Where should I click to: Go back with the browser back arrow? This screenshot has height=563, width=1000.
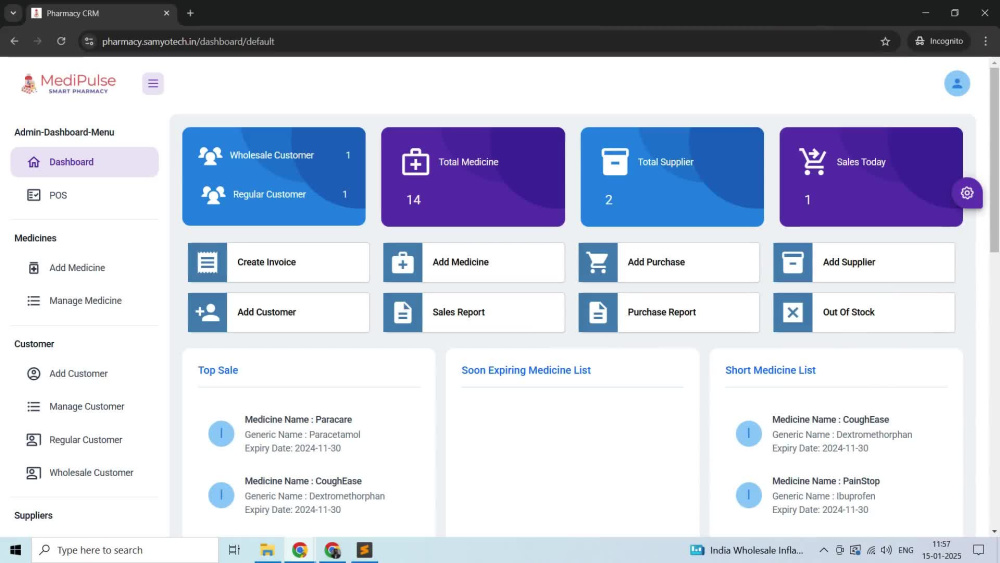click(14, 41)
